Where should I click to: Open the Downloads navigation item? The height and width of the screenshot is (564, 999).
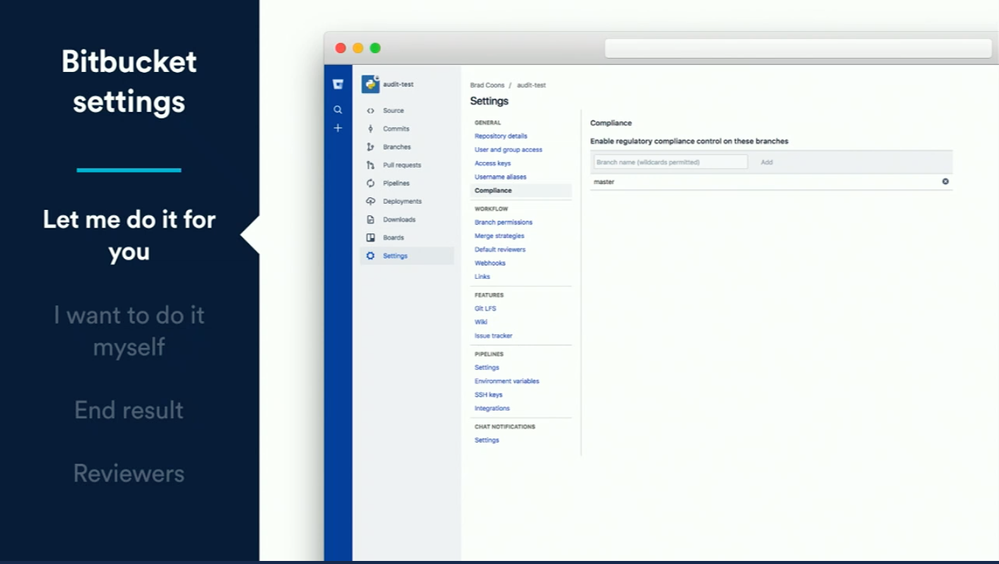[x=399, y=219]
